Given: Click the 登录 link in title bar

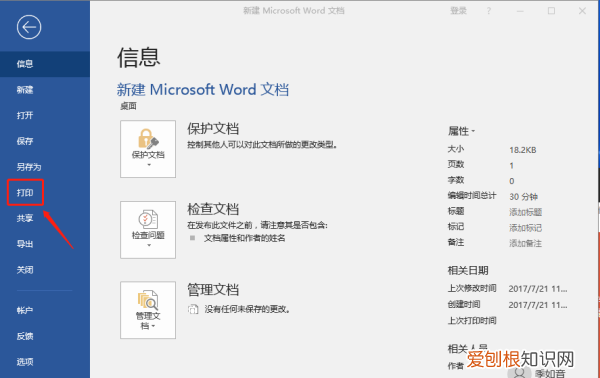Looking at the screenshot, I should [458, 11].
